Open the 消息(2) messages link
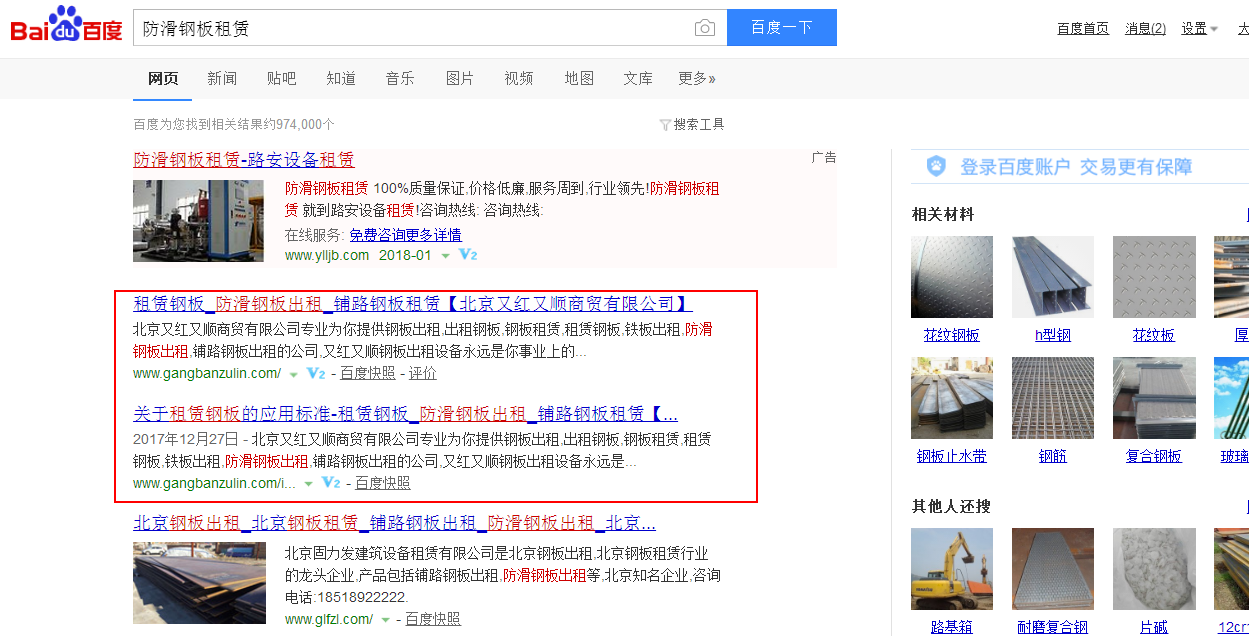Screen dimensions: 1249x636 (1145, 28)
